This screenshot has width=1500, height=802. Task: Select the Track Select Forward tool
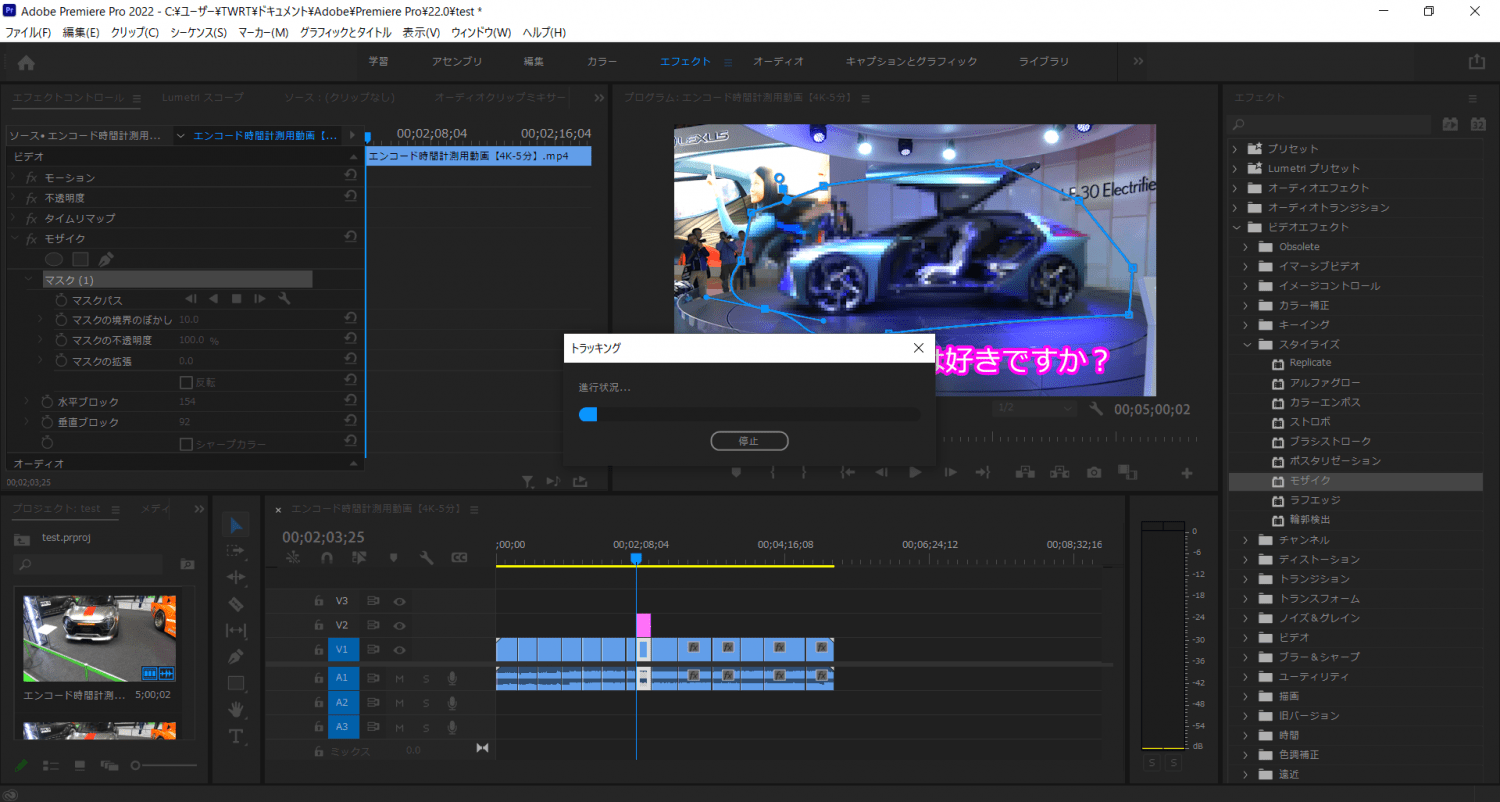236,551
